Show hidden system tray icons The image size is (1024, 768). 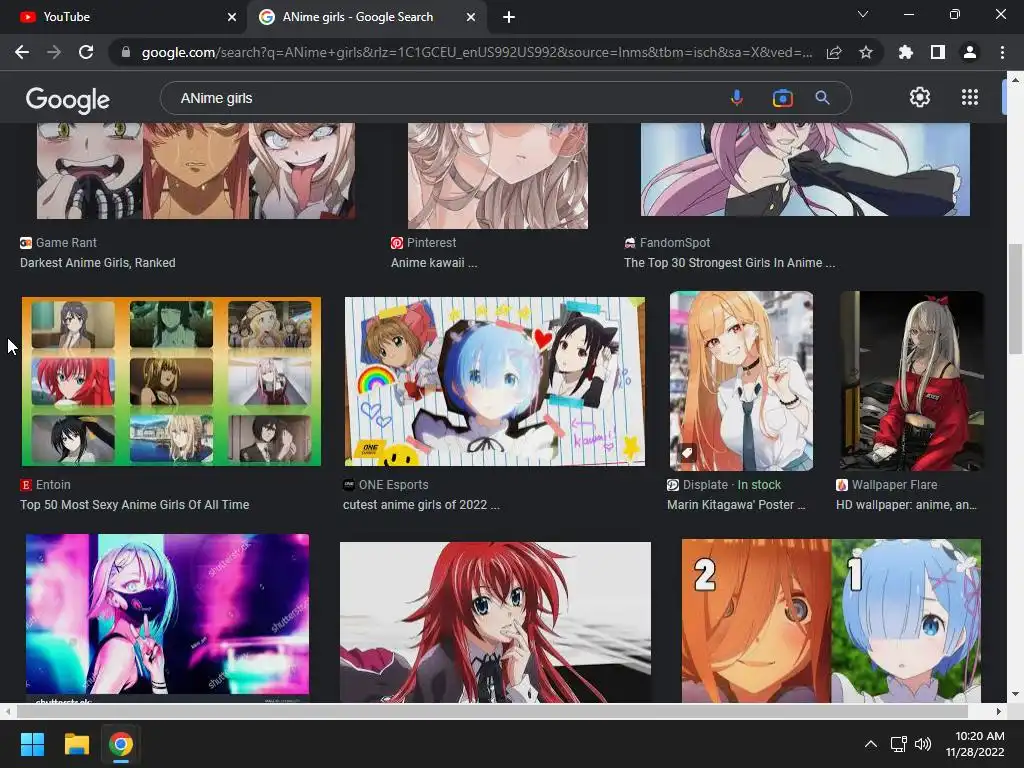coord(871,744)
